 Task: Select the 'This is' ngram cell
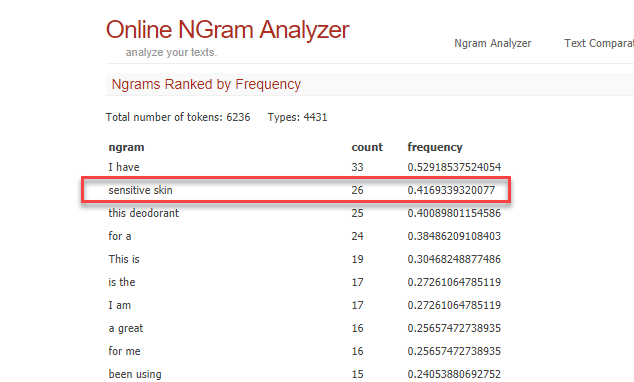tap(124, 259)
